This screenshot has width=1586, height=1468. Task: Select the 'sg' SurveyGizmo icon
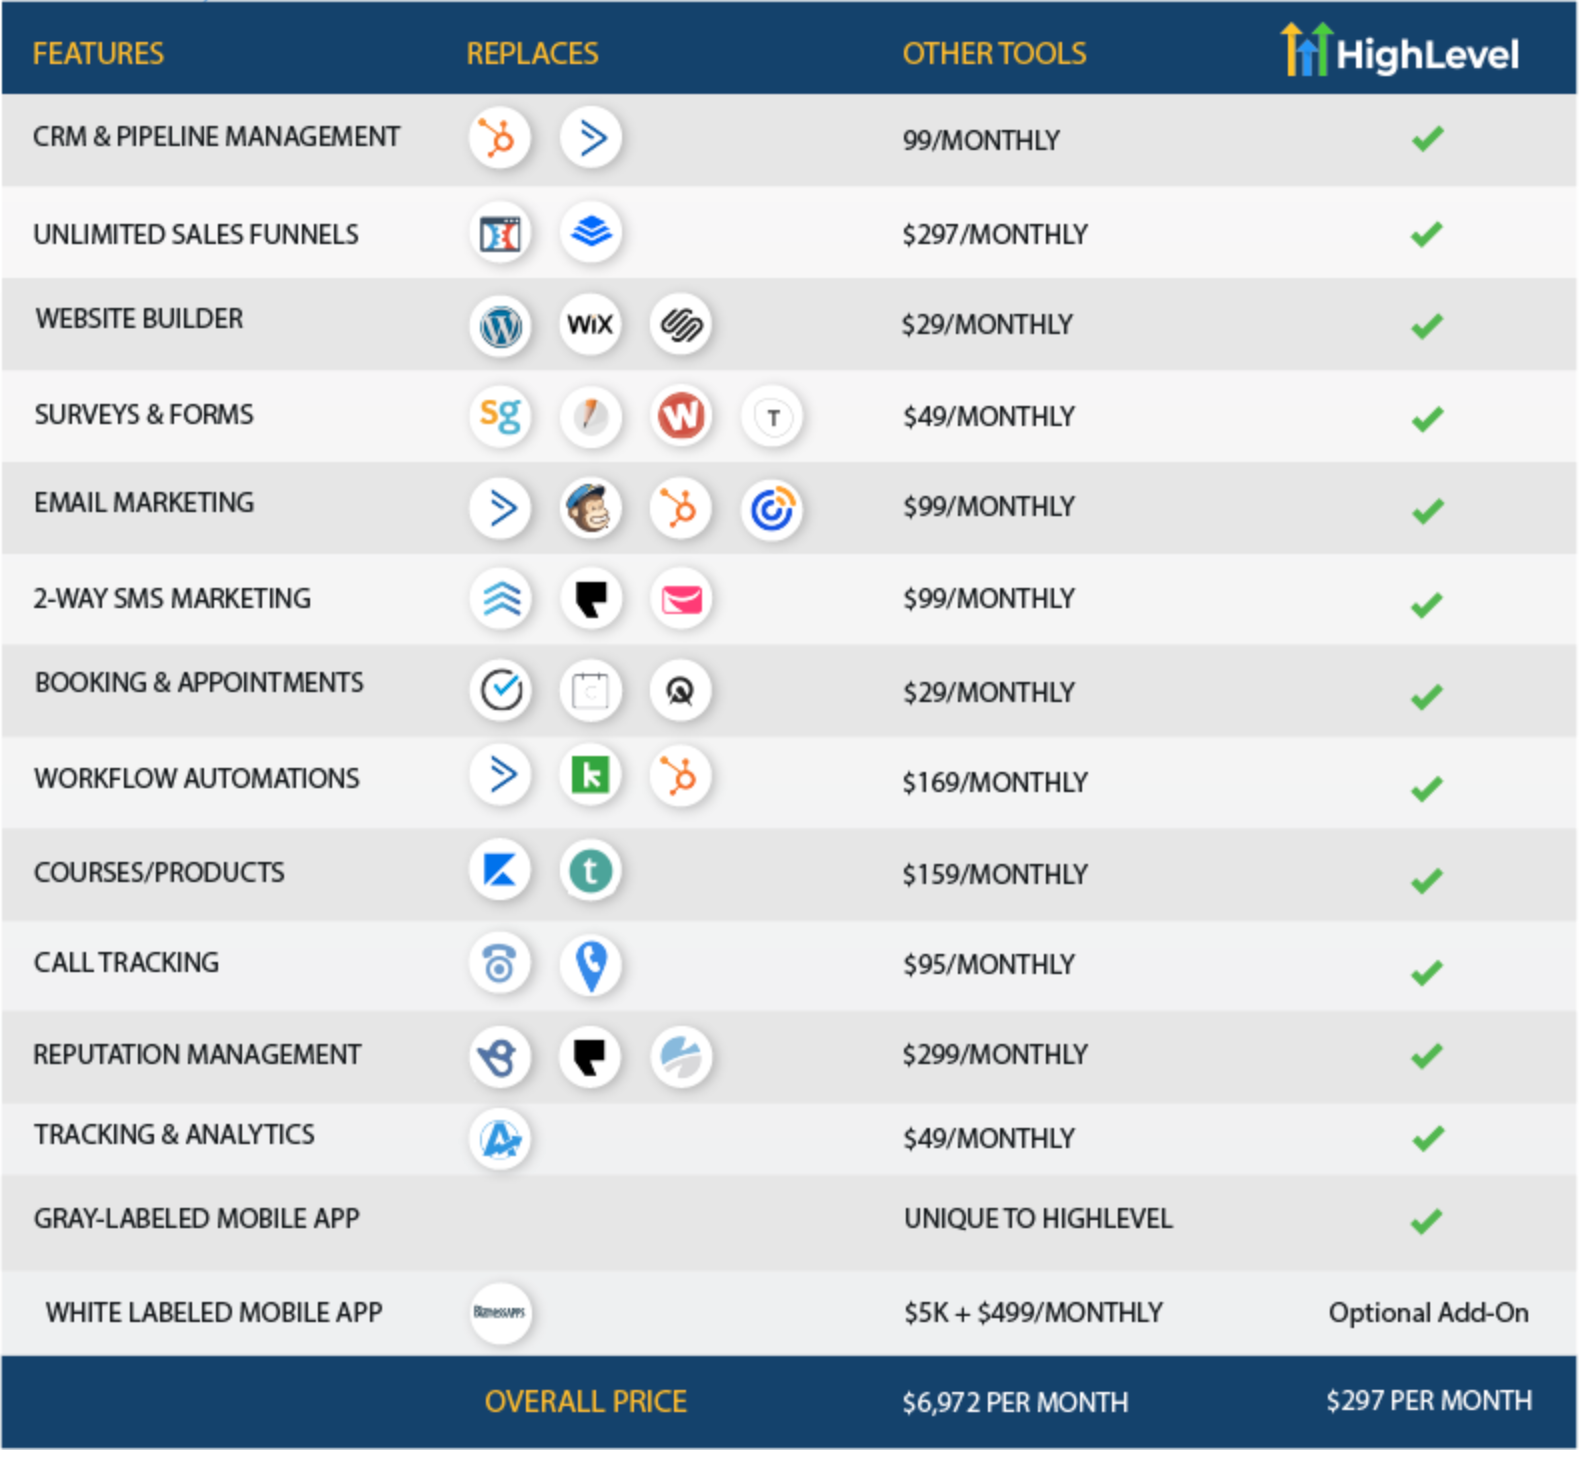tap(499, 415)
